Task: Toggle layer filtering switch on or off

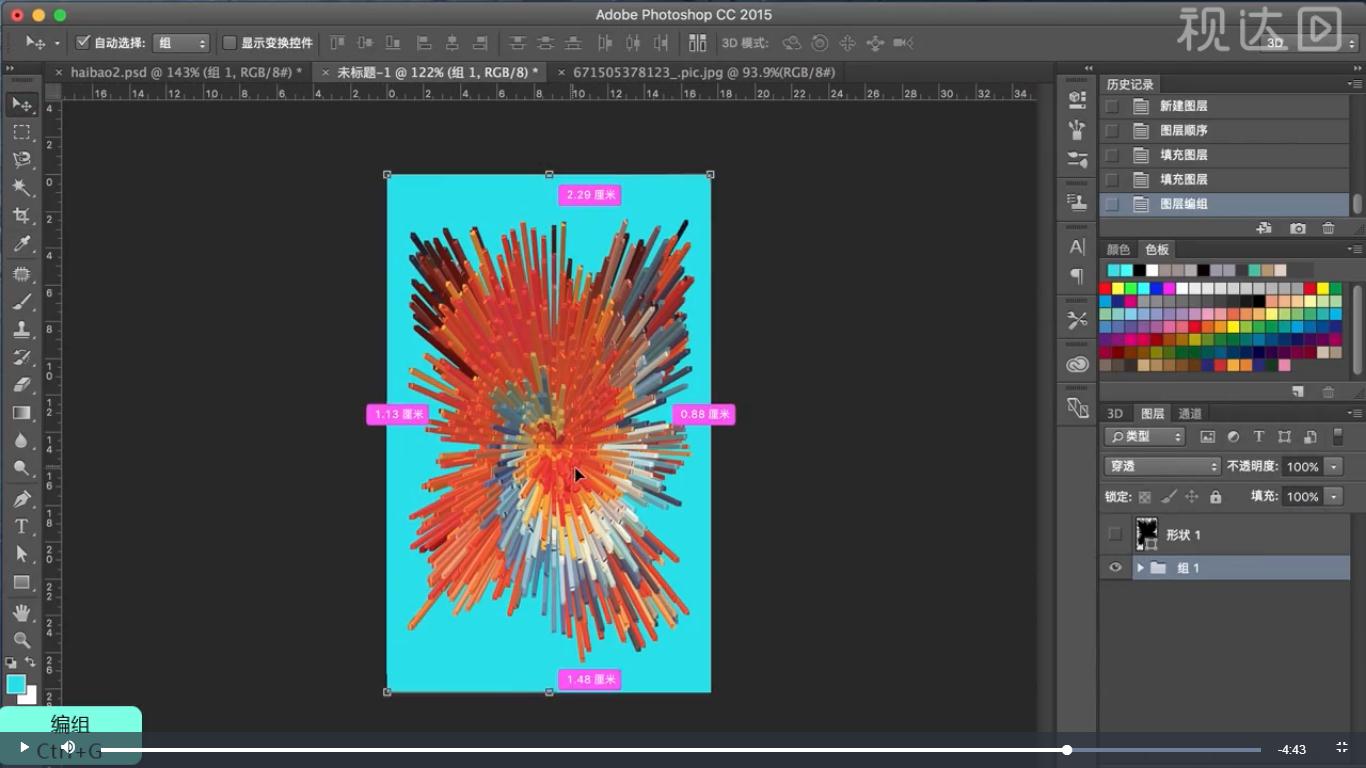Action: pos(1338,437)
